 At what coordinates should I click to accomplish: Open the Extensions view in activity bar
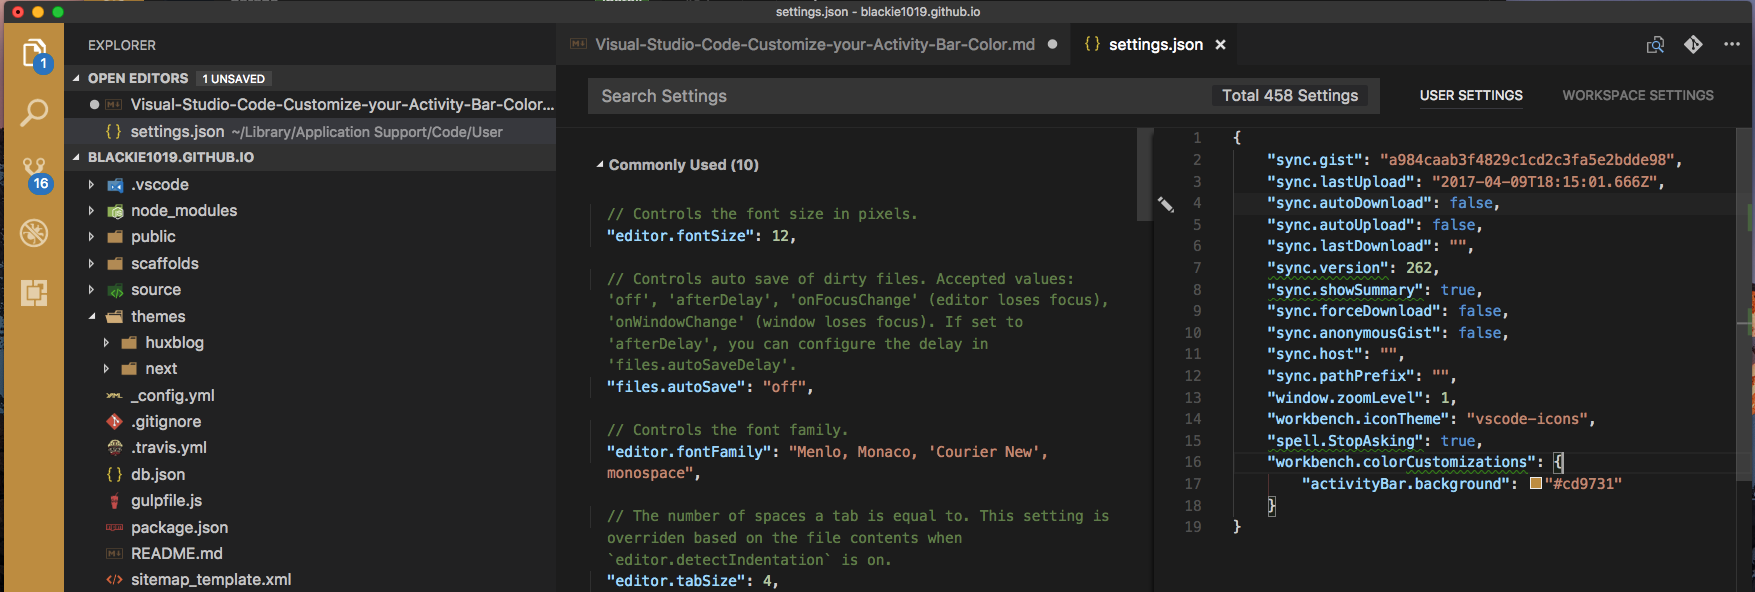click(34, 292)
